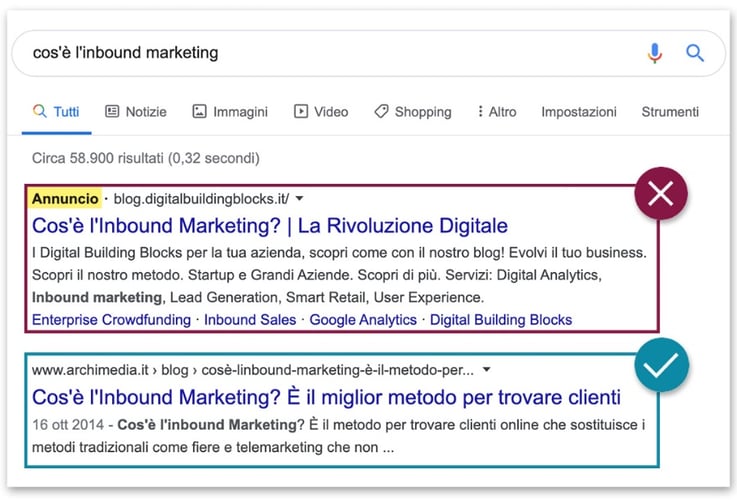The image size is (737, 501).
Task: Open the Video results tab
Action: pyautogui.click(x=321, y=112)
